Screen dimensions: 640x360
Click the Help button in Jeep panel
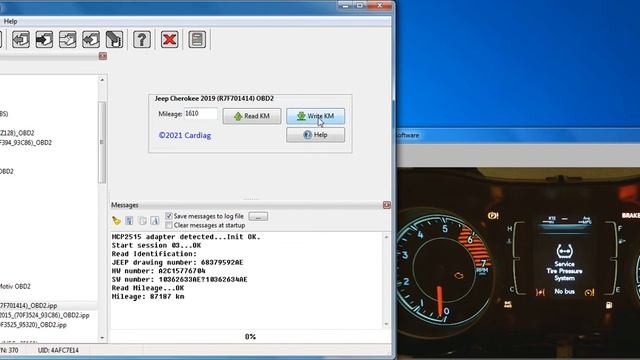coord(316,135)
